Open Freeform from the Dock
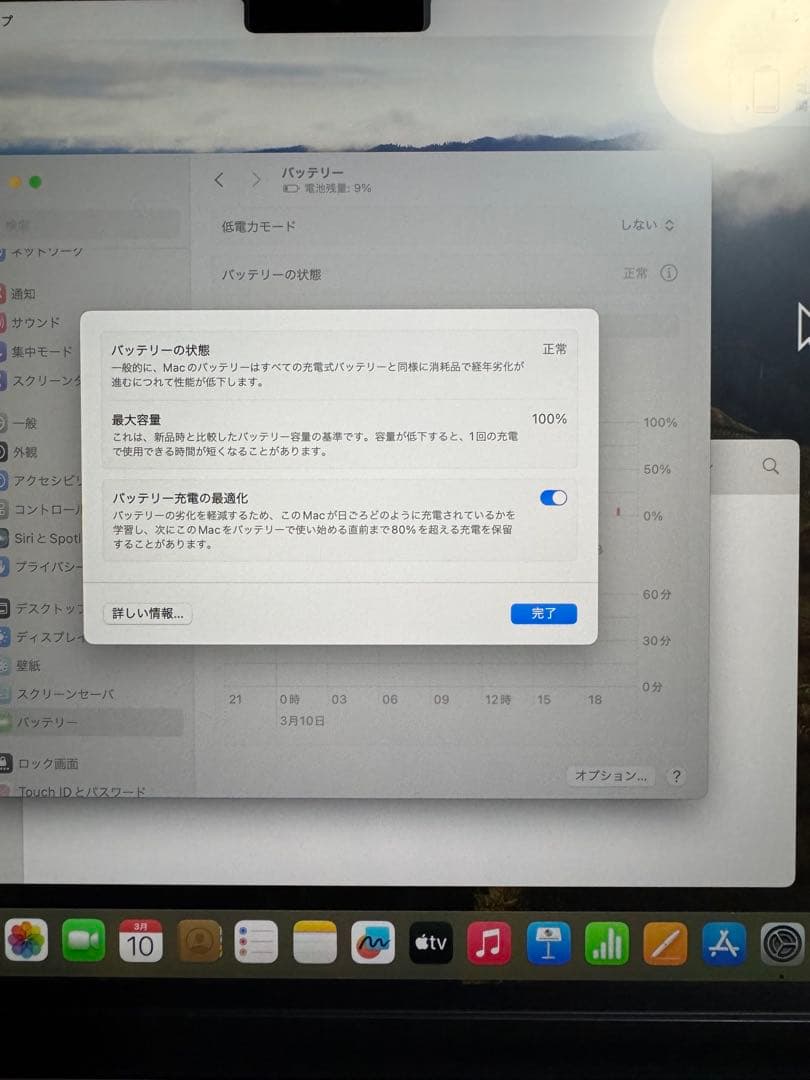Image resolution: width=810 pixels, height=1080 pixels. 370,941
